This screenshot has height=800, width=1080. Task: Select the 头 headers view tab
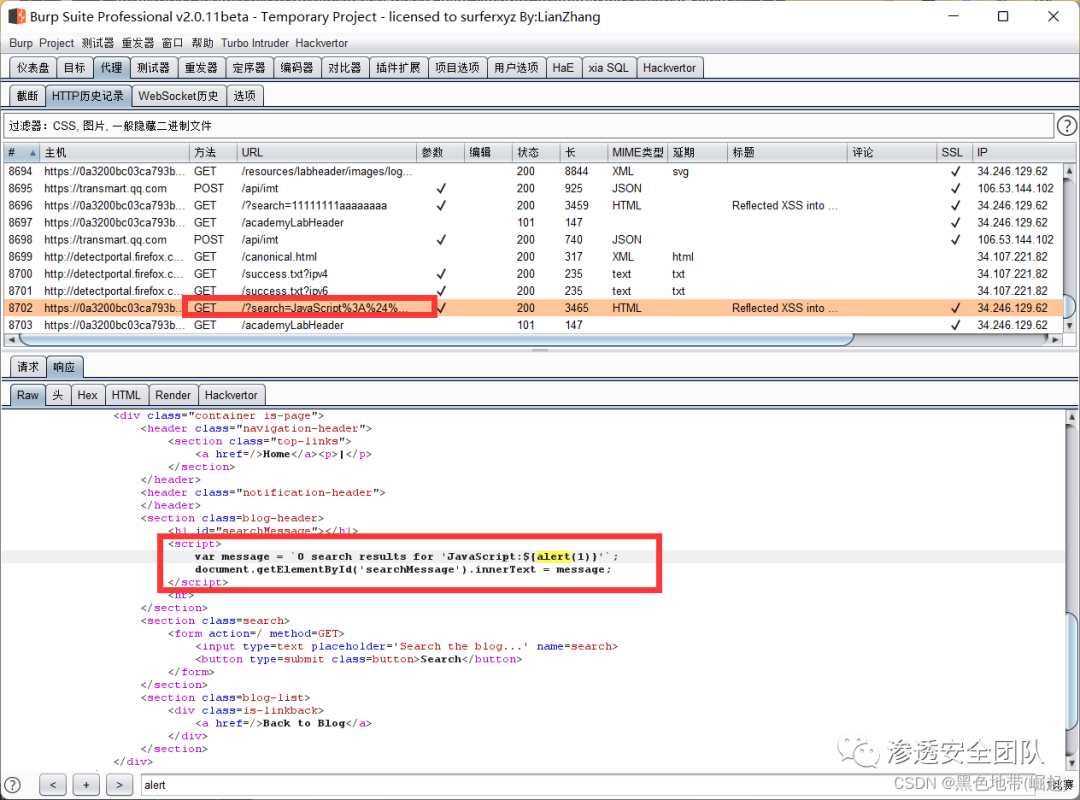58,395
